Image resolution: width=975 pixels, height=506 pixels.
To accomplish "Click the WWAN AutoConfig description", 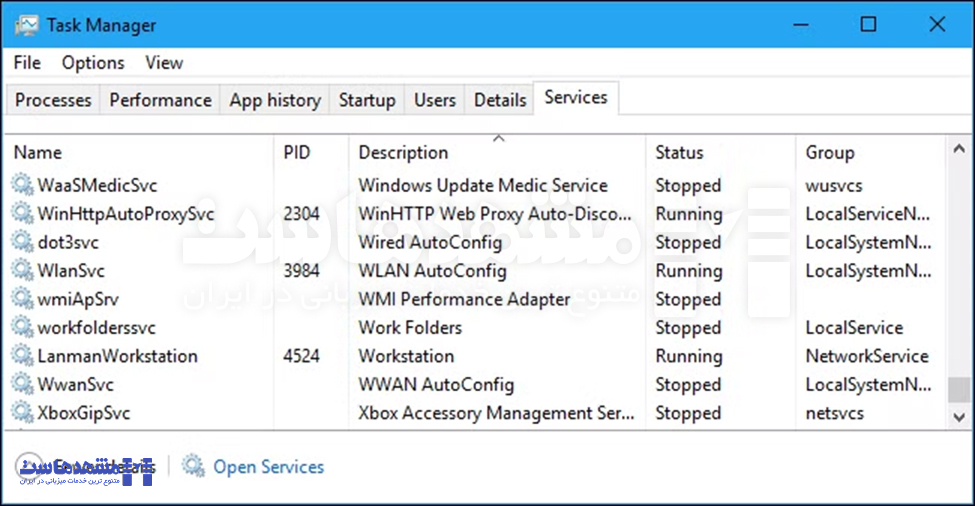I will (x=436, y=385).
